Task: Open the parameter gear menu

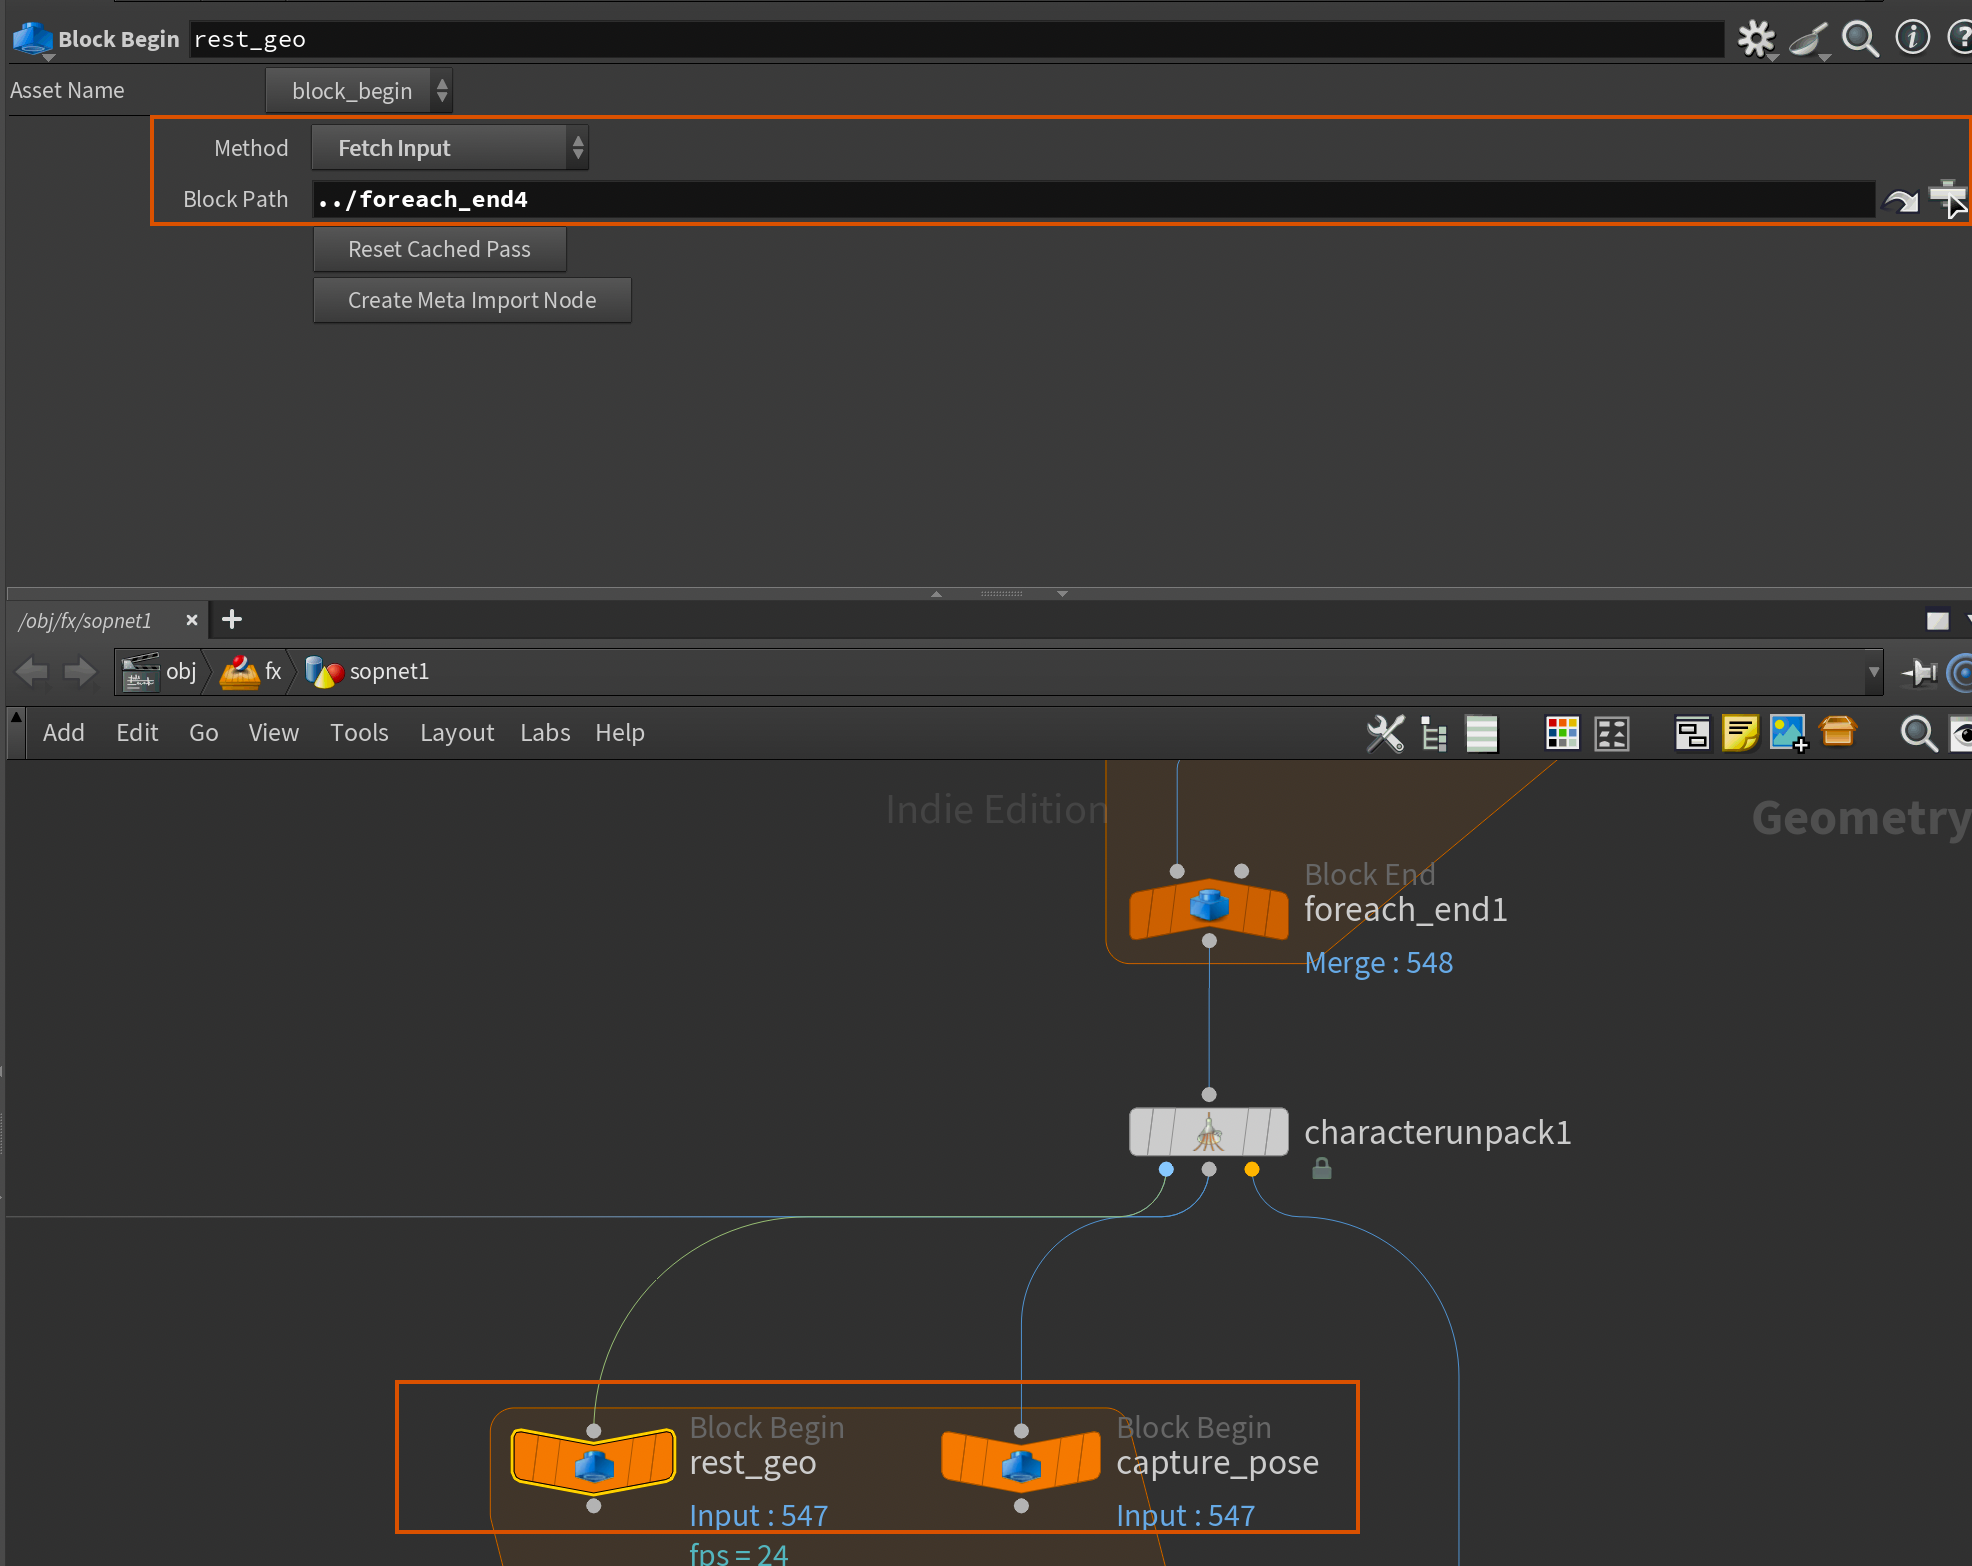Action: (1755, 39)
